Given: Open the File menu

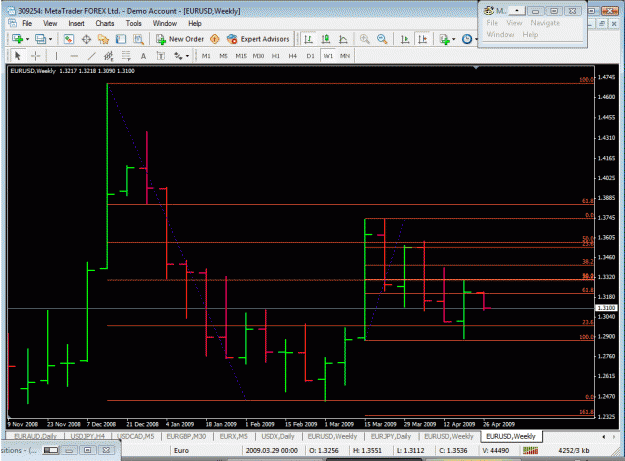Looking at the screenshot, I should [x=27, y=24].
